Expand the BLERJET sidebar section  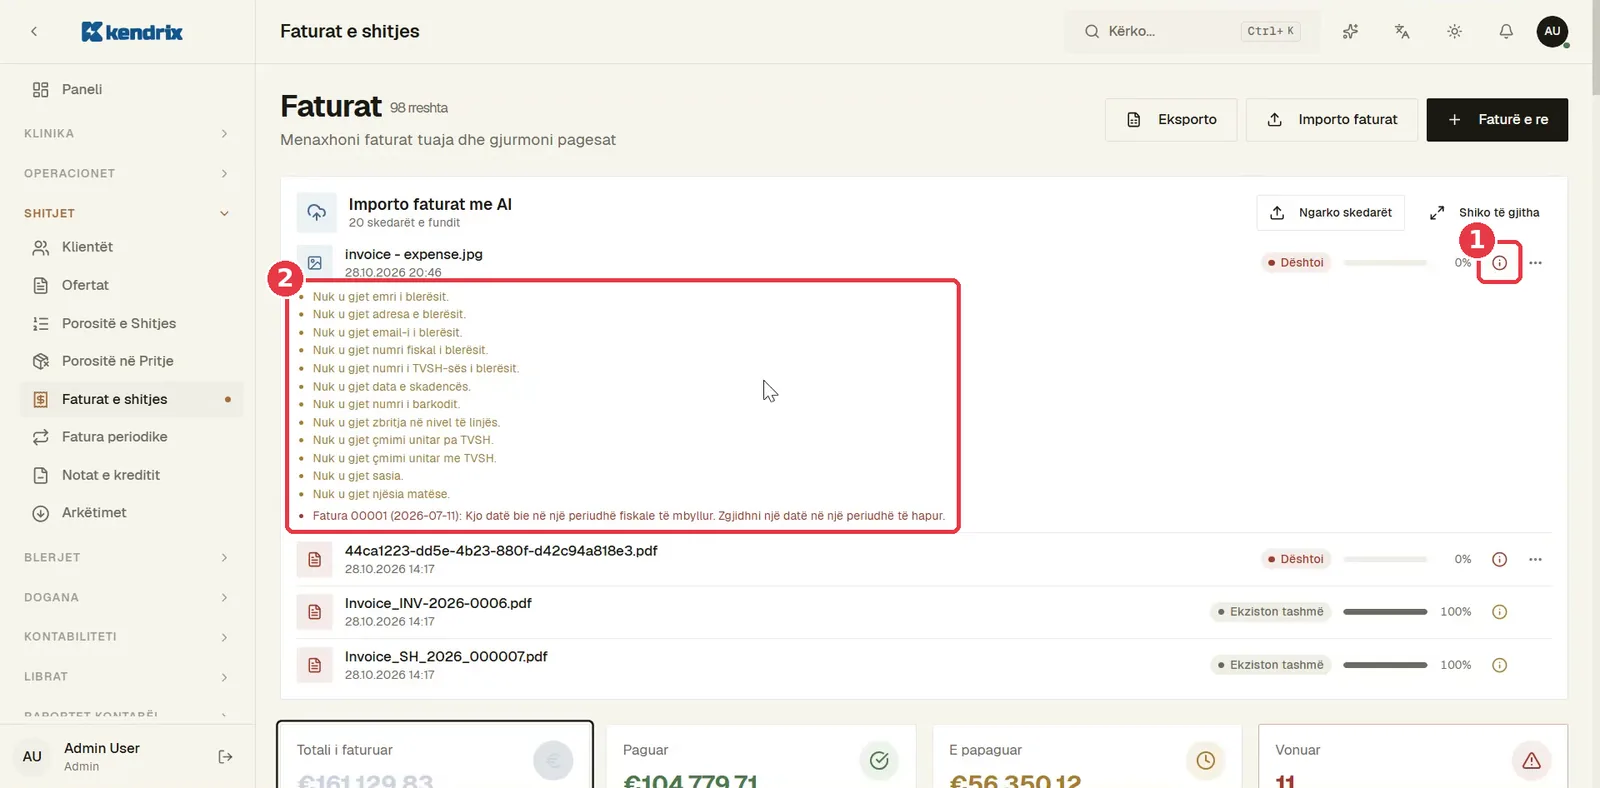(x=127, y=557)
